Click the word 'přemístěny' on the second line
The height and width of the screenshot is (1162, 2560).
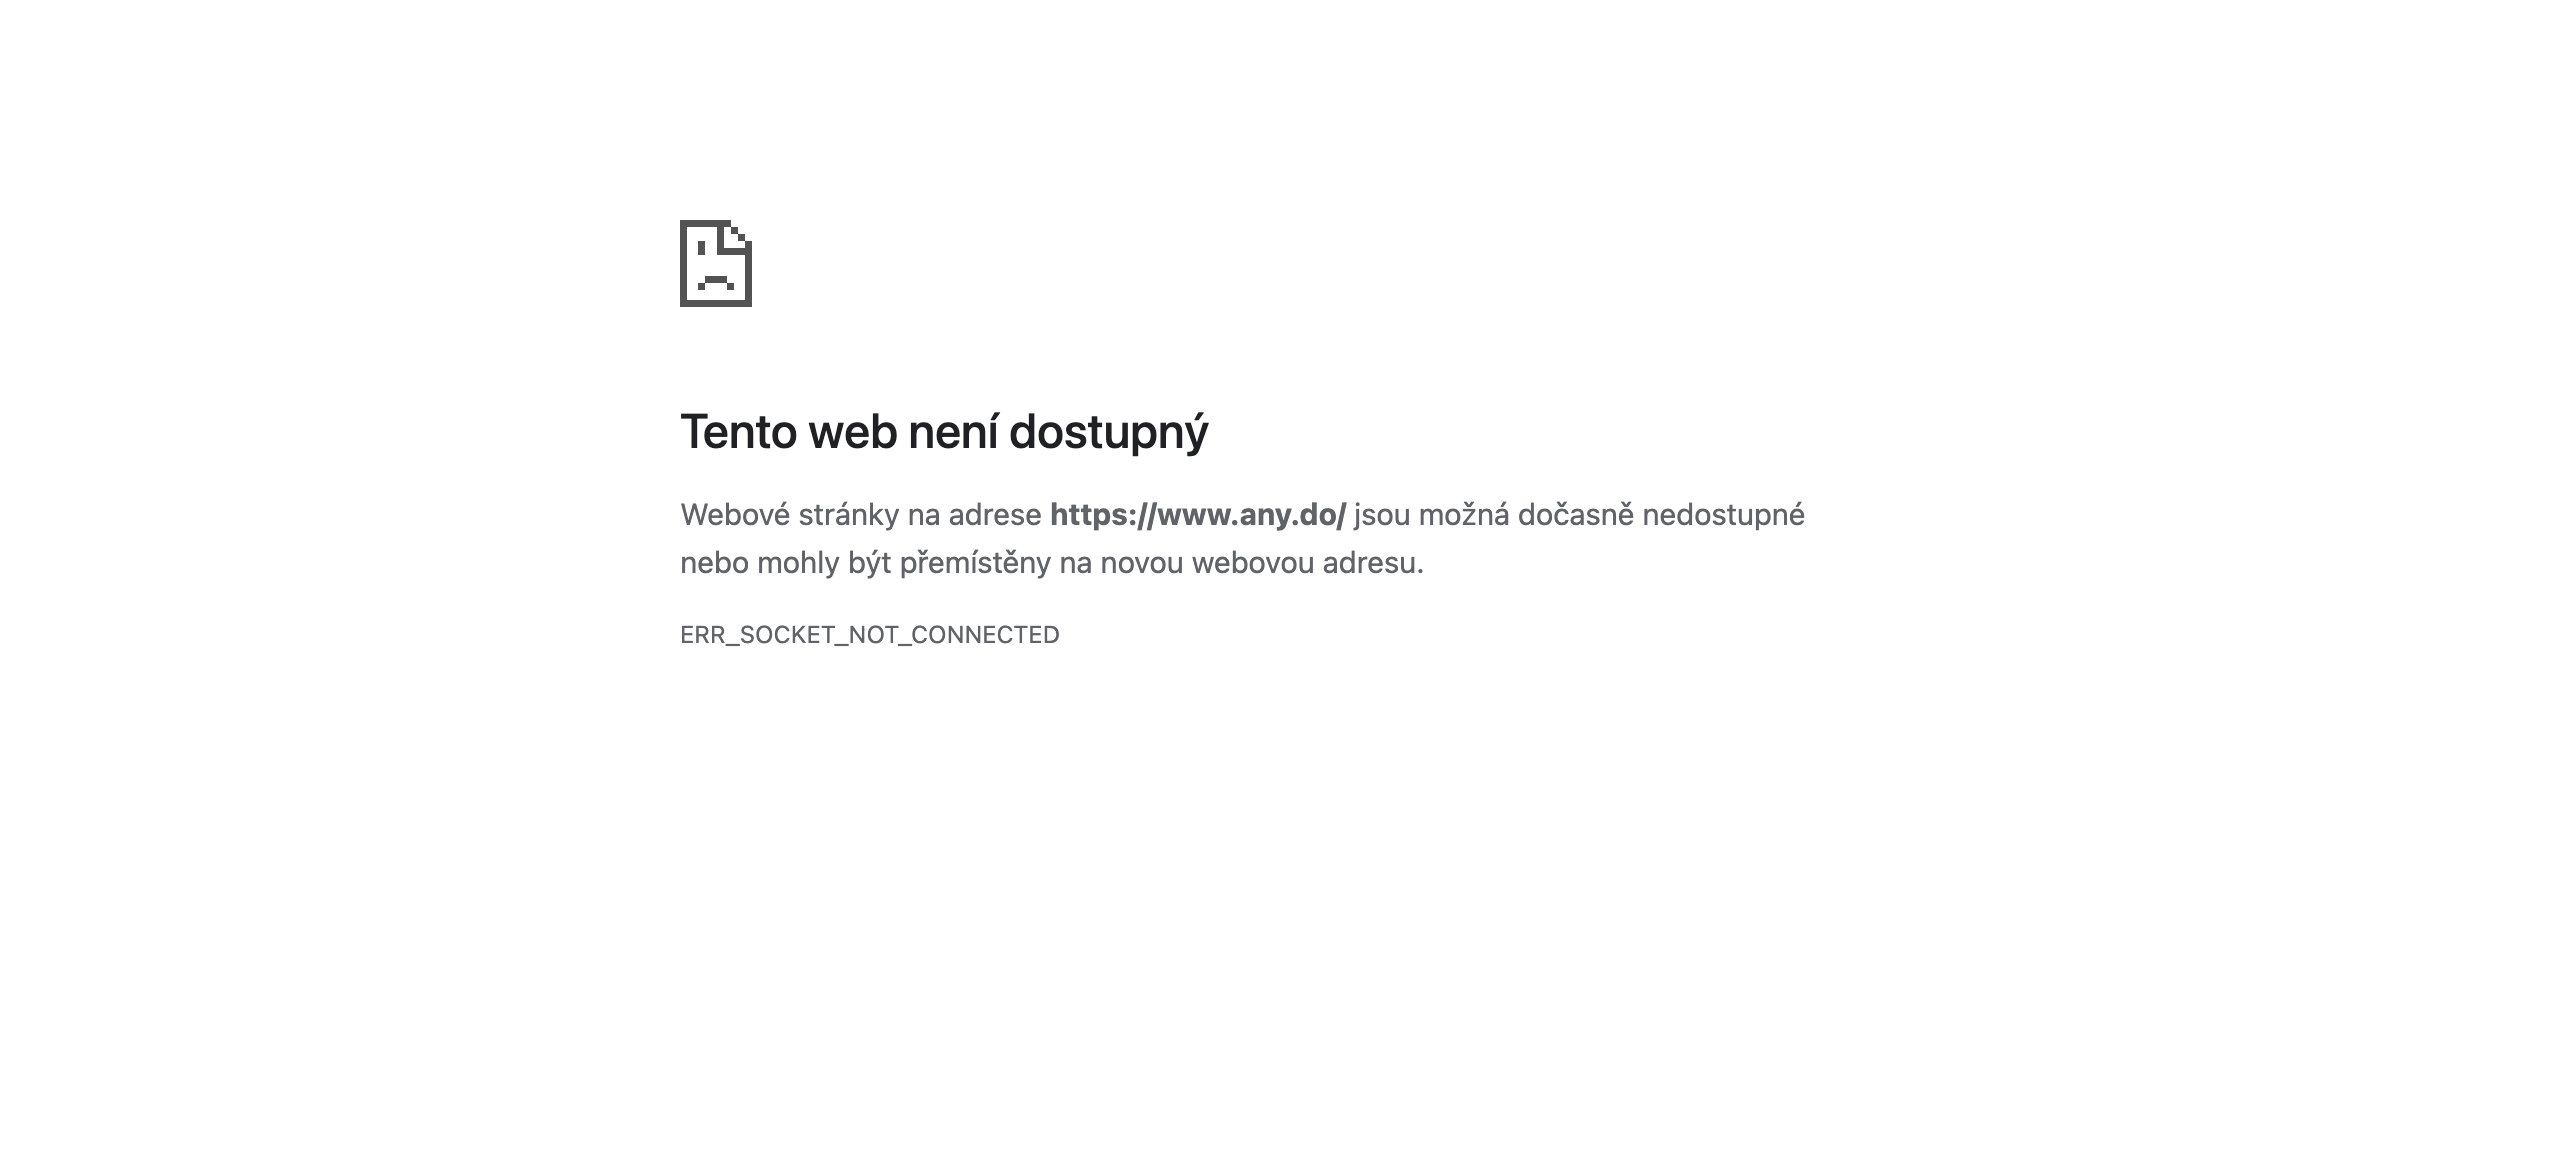pos(975,563)
